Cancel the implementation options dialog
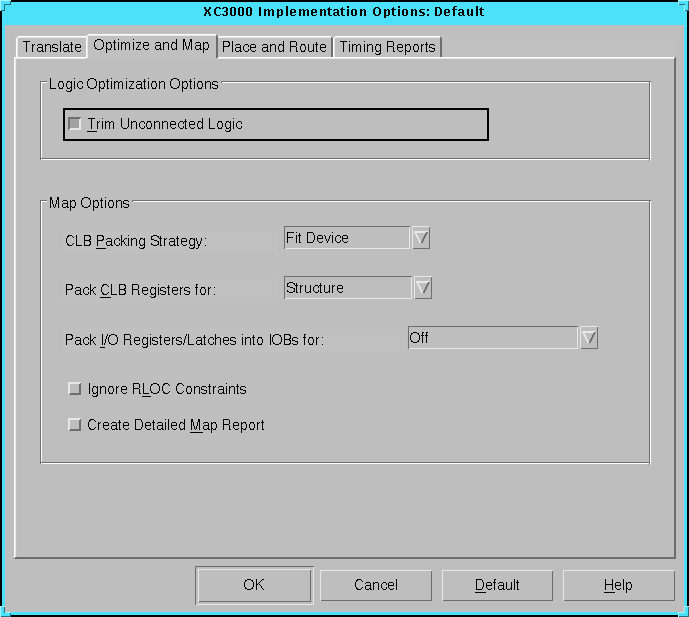Image resolution: width=689 pixels, height=617 pixels. [376, 585]
